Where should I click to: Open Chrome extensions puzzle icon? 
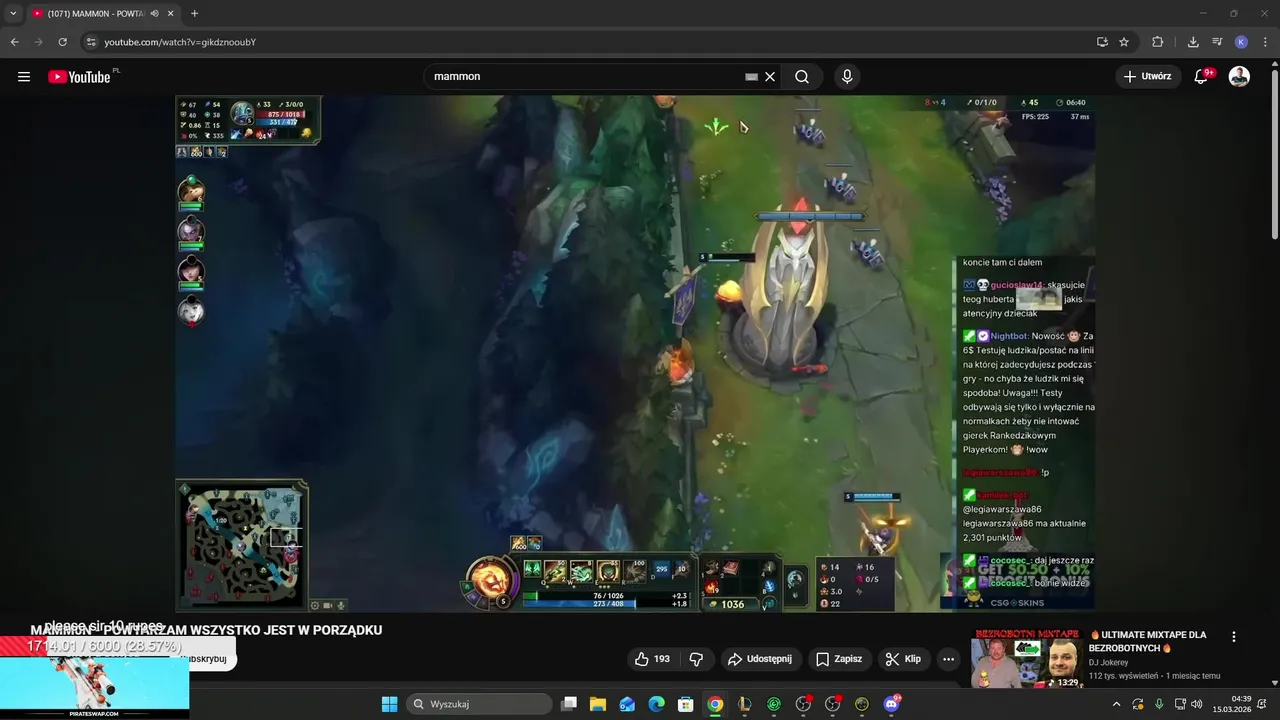(1158, 42)
